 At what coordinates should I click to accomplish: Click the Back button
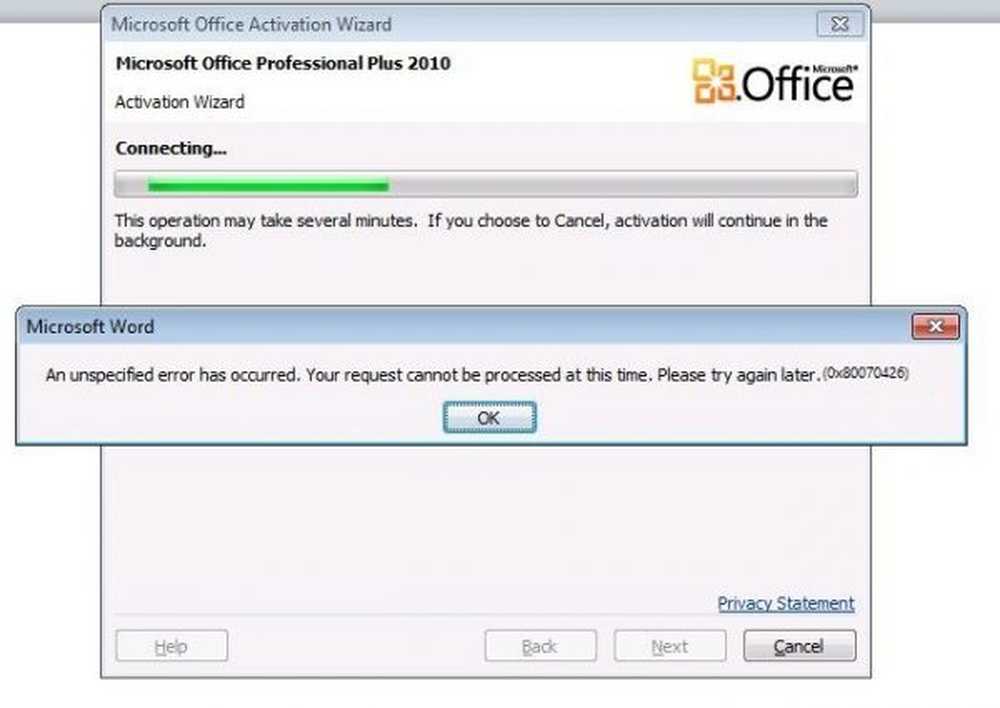(x=540, y=646)
